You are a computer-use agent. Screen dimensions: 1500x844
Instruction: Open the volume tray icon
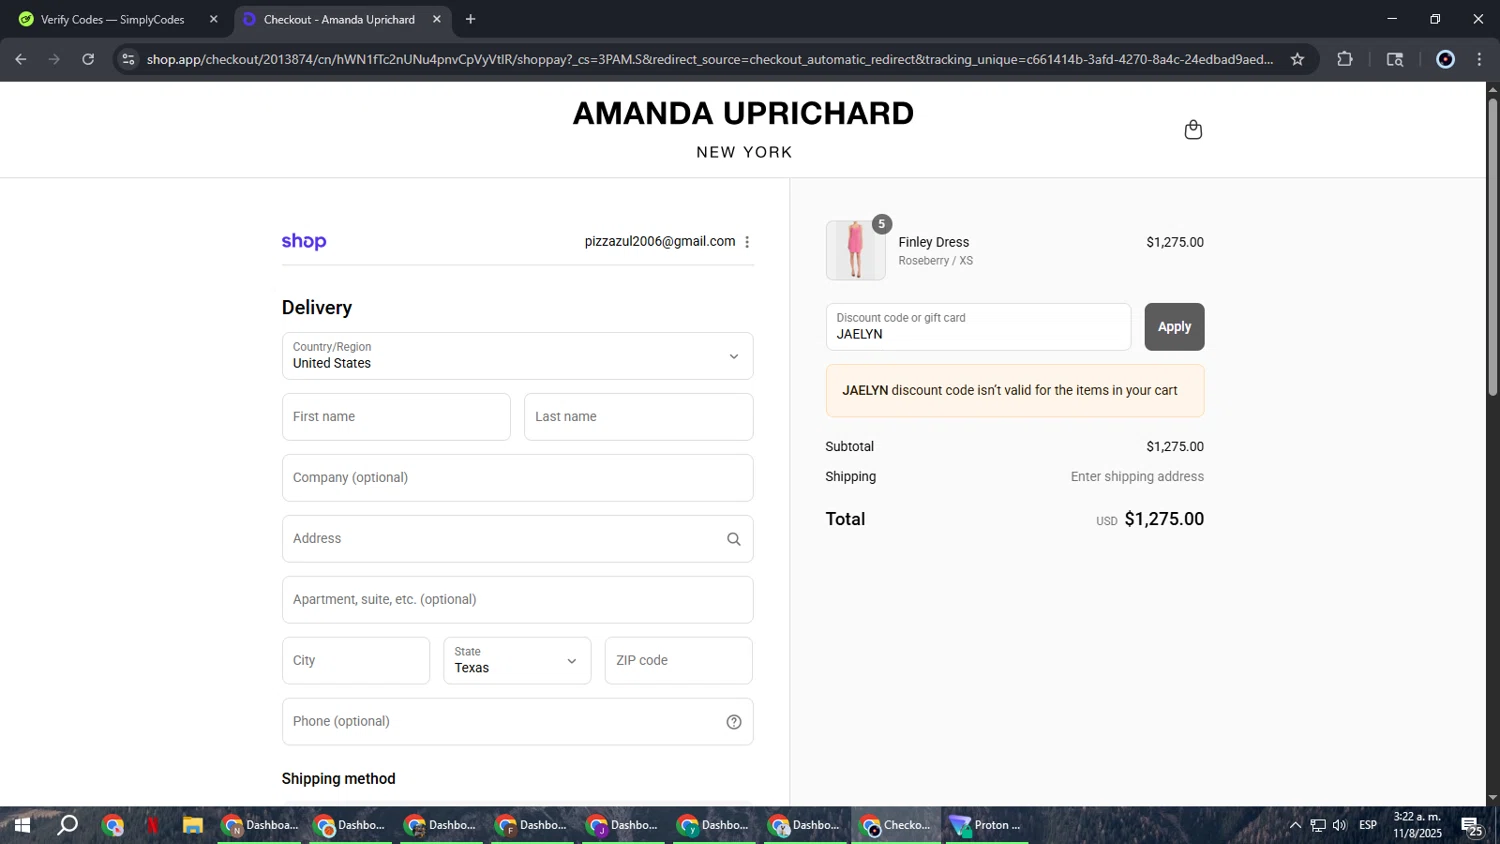pos(1340,825)
